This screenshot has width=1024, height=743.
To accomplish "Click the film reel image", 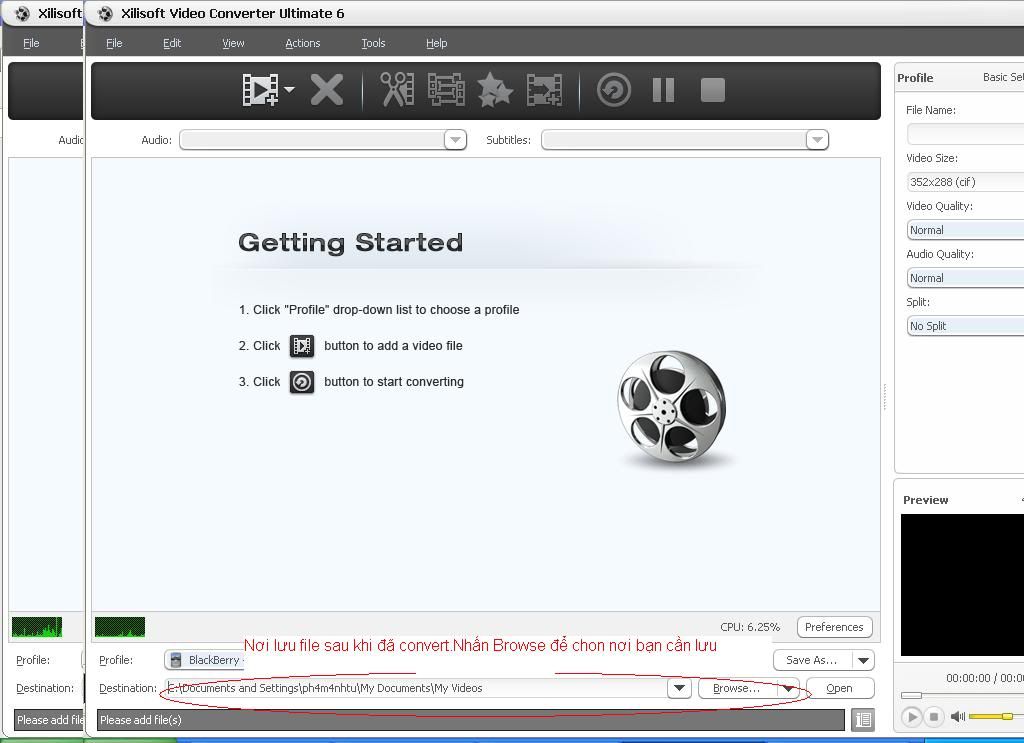I will [x=671, y=407].
